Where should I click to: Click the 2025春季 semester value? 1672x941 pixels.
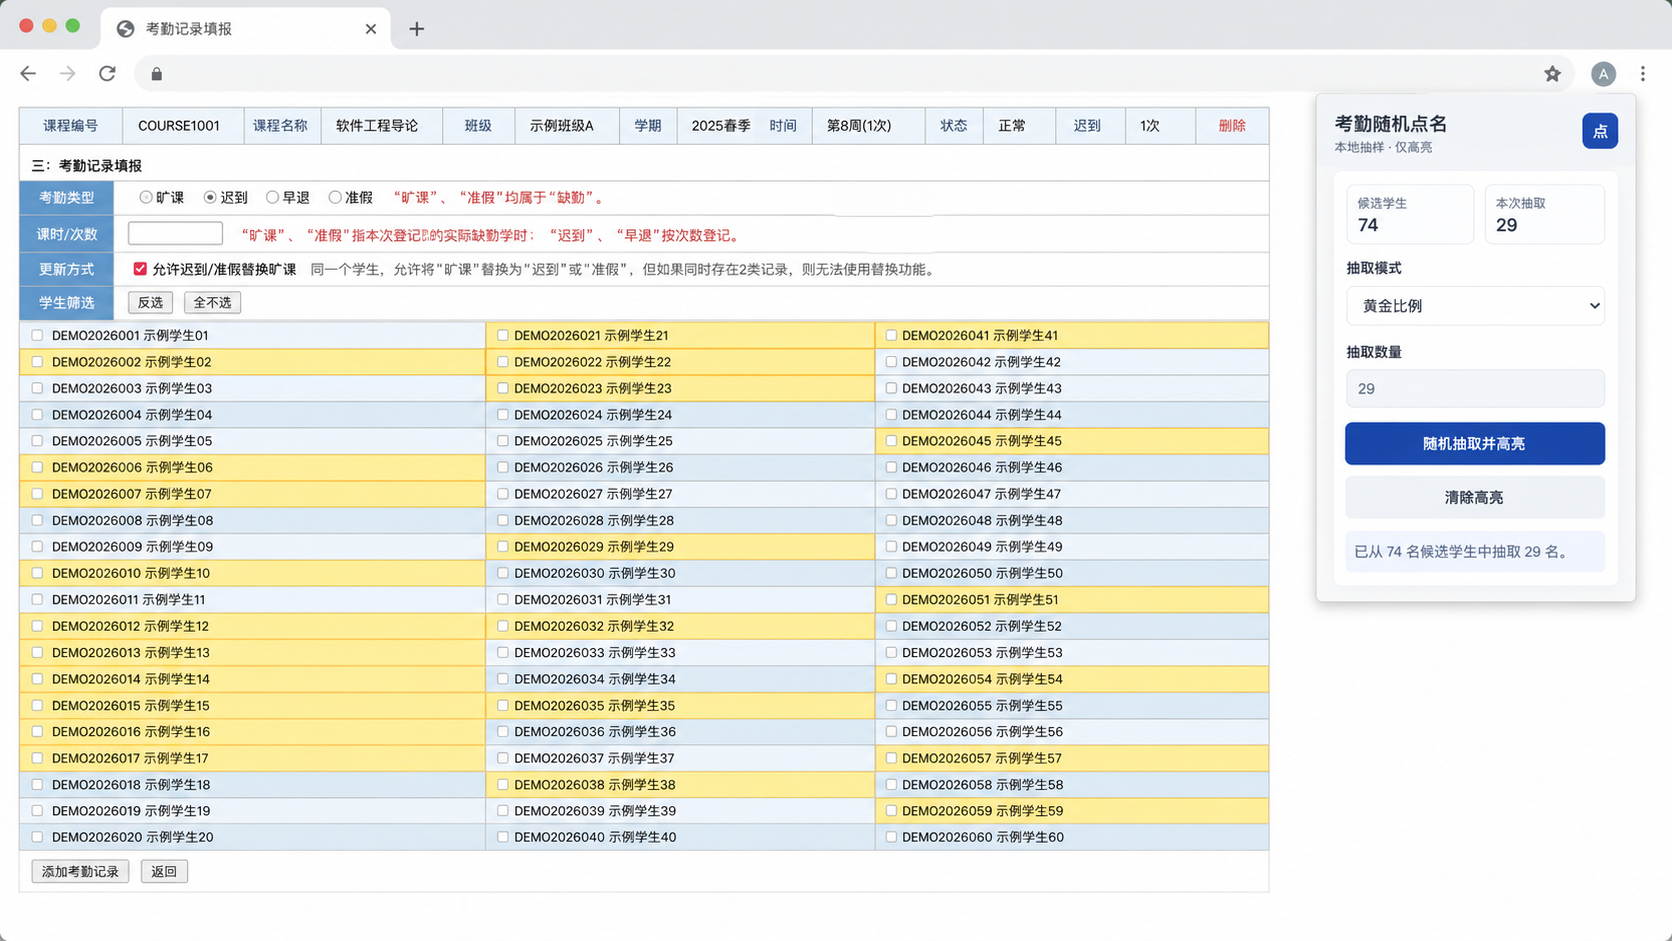721,126
